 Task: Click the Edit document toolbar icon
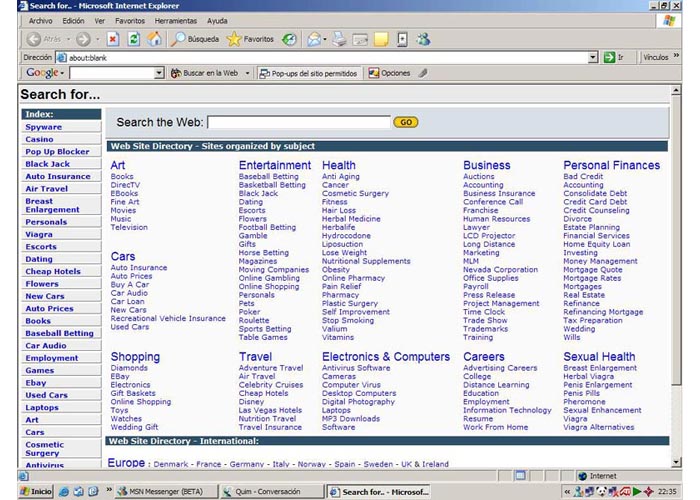coord(360,39)
